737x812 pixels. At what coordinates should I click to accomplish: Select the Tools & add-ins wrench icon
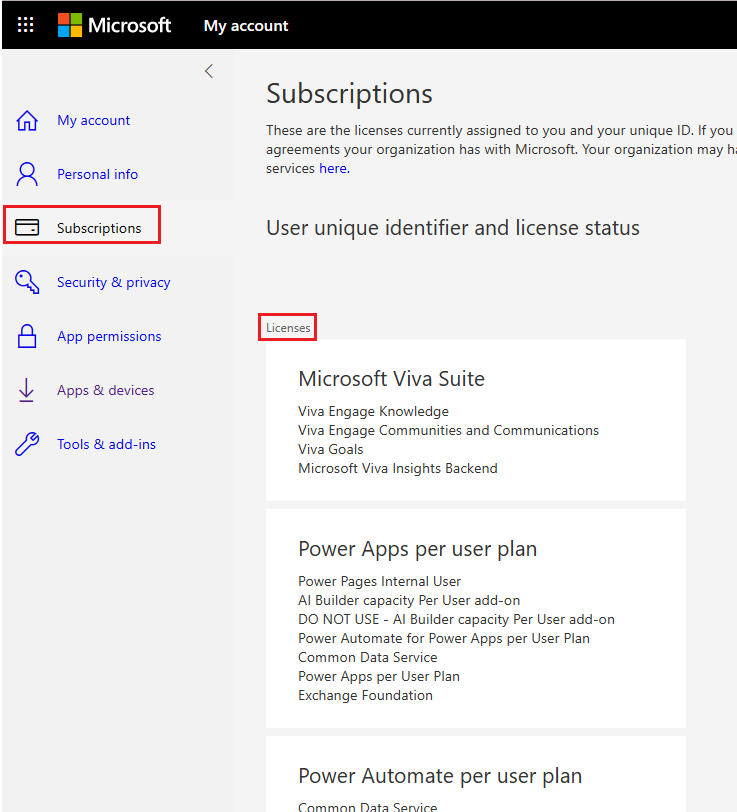[27, 444]
